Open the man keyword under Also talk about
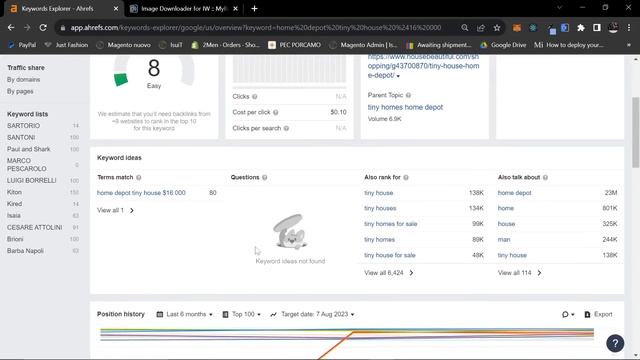 tap(504, 240)
